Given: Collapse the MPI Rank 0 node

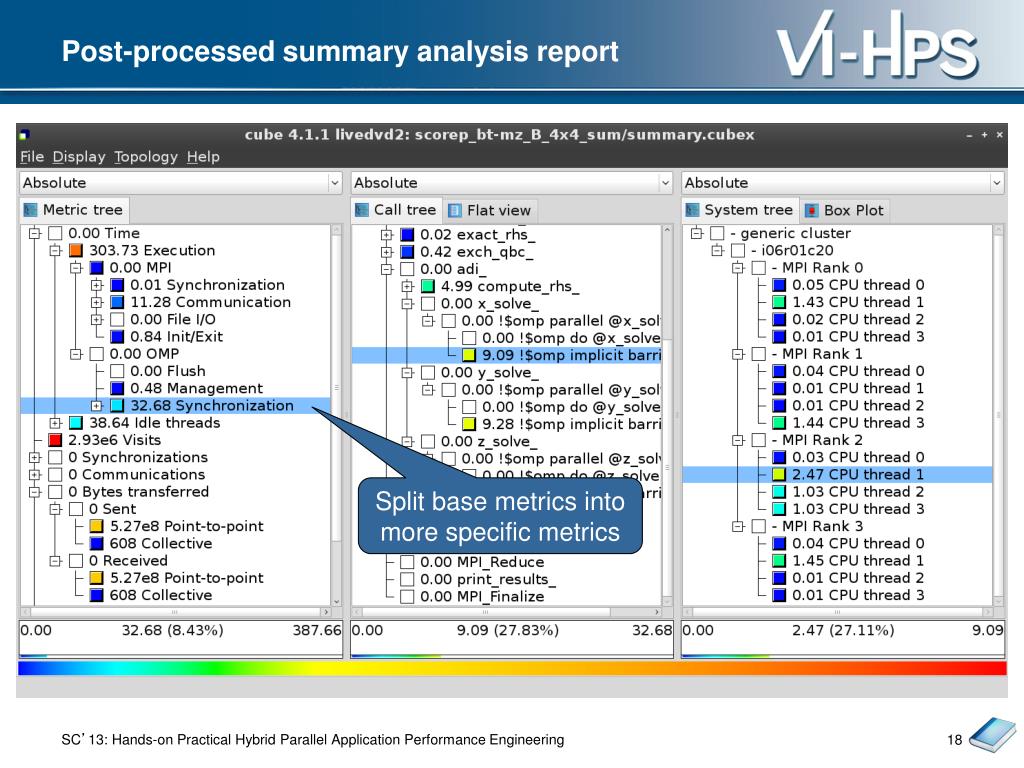Looking at the screenshot, I should click(738, 268).
